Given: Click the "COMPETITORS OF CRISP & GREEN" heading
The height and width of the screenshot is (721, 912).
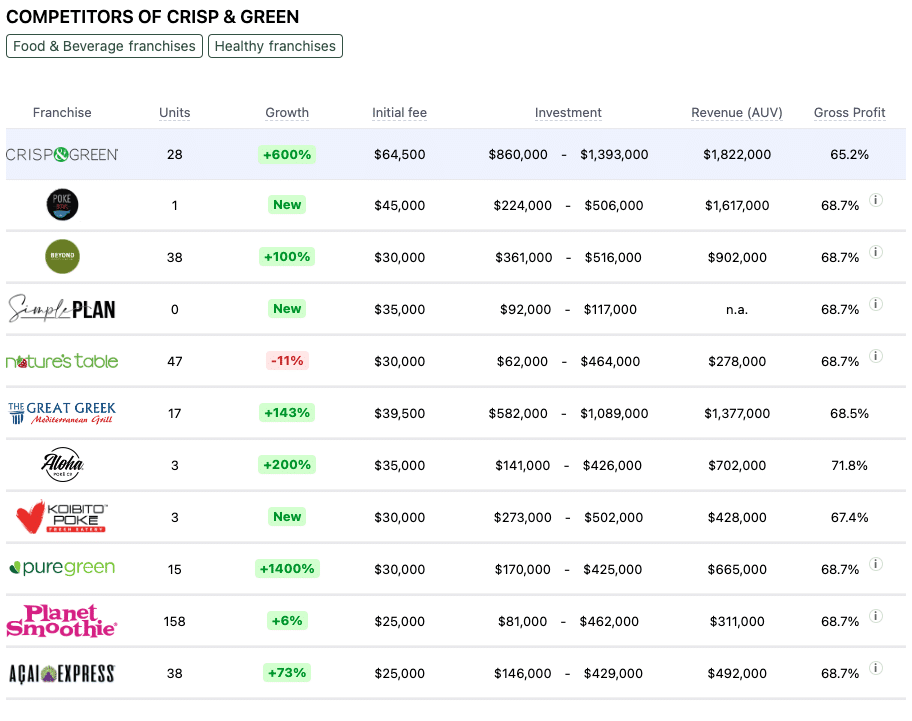Looking at the screenshot, I should click(x=152, y=17).
